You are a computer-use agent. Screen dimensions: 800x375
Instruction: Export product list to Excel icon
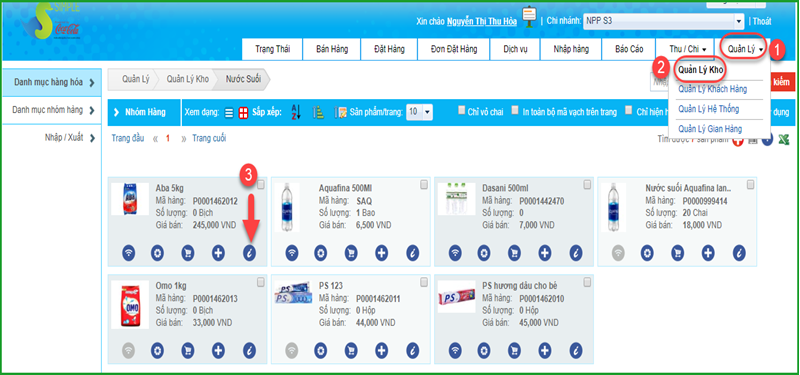coord(783,140)
